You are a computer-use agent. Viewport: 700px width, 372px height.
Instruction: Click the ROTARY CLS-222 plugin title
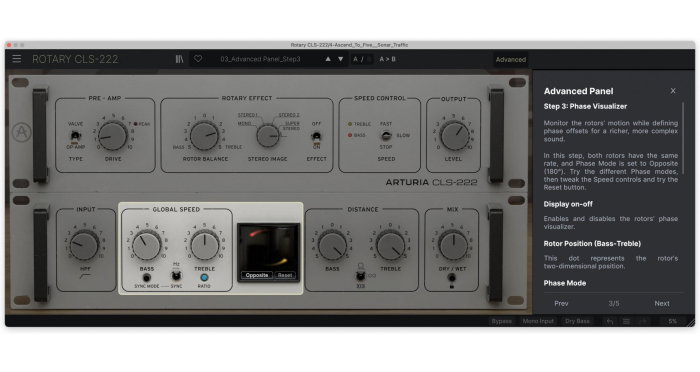click(75, 59)
